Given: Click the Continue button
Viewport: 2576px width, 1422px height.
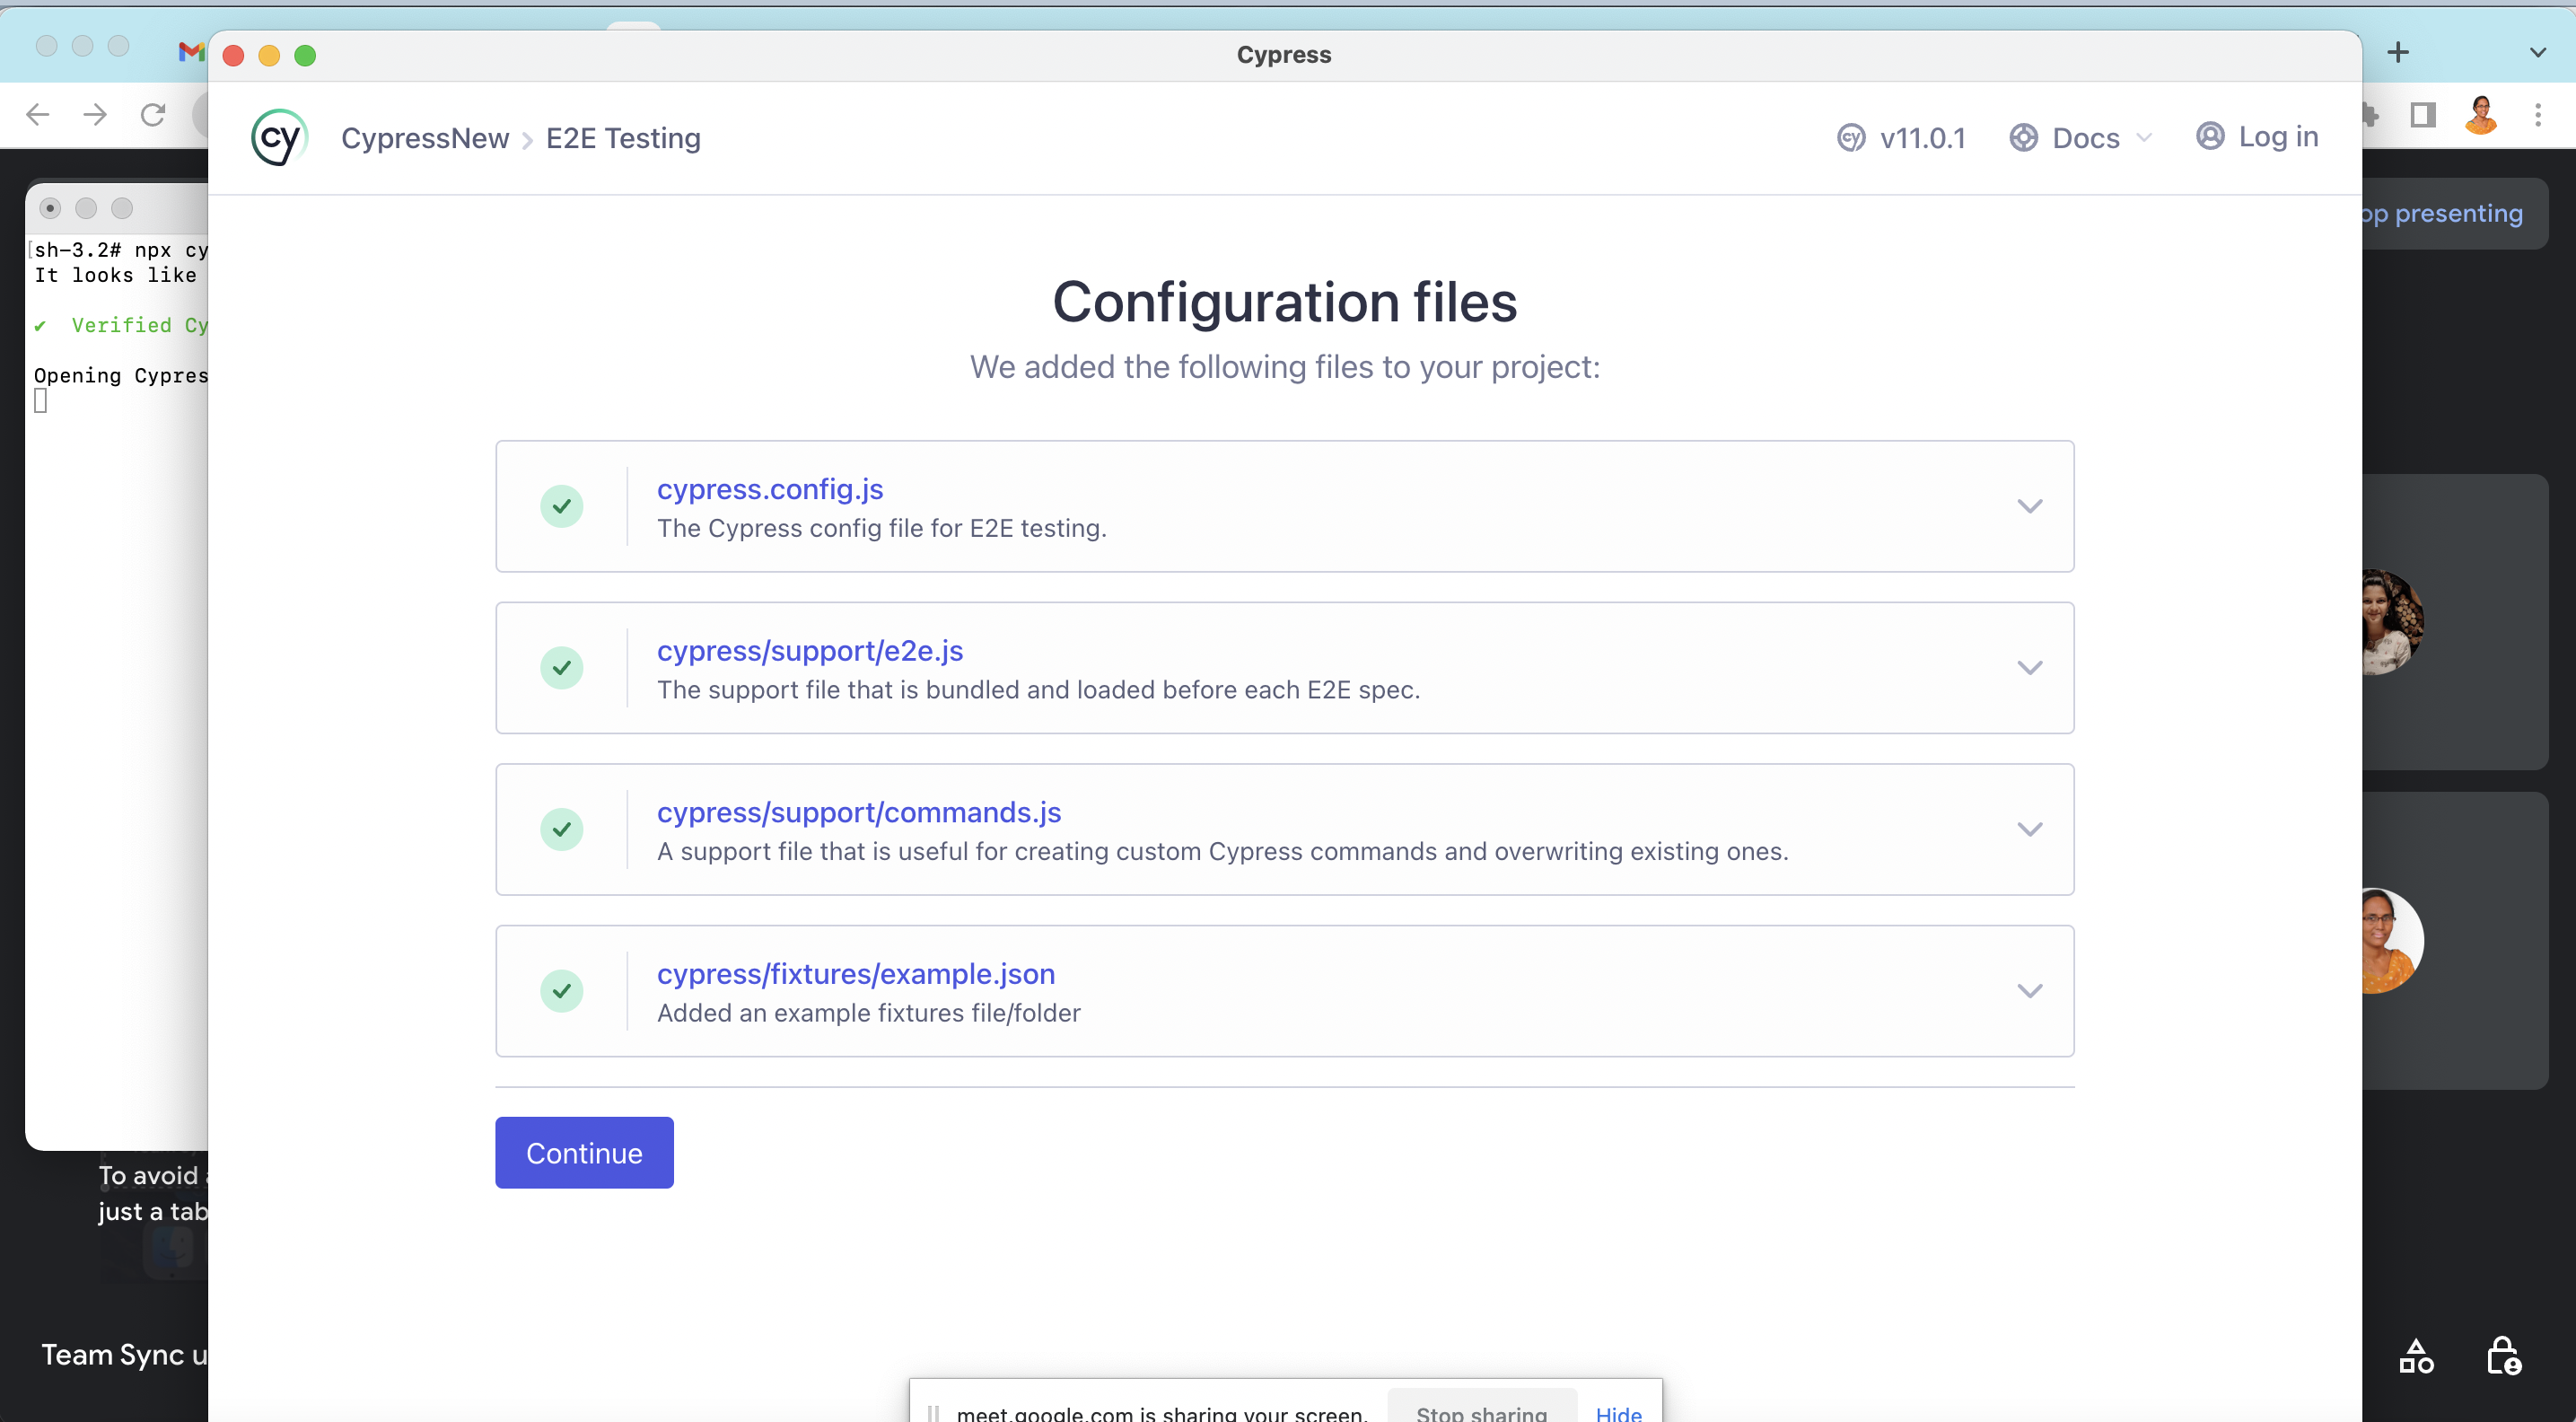Looking at the screenshot, I should (x=584, y=1153).
